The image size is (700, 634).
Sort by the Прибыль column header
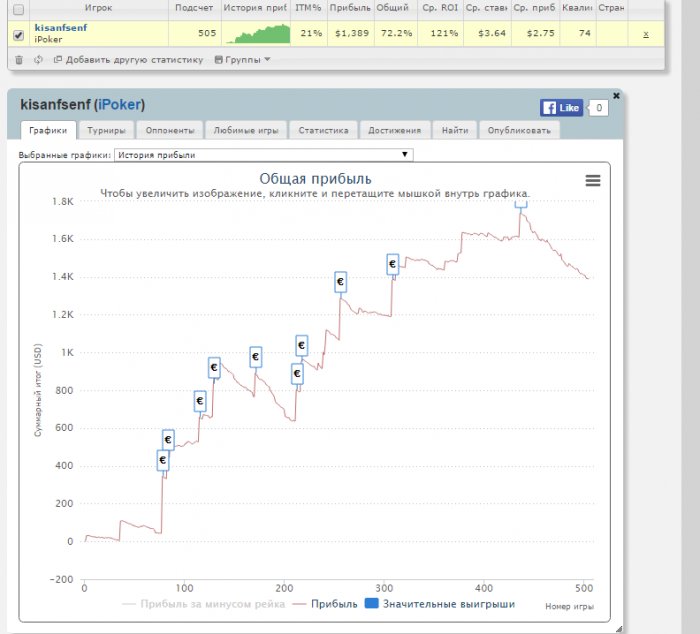pos(350,8)
